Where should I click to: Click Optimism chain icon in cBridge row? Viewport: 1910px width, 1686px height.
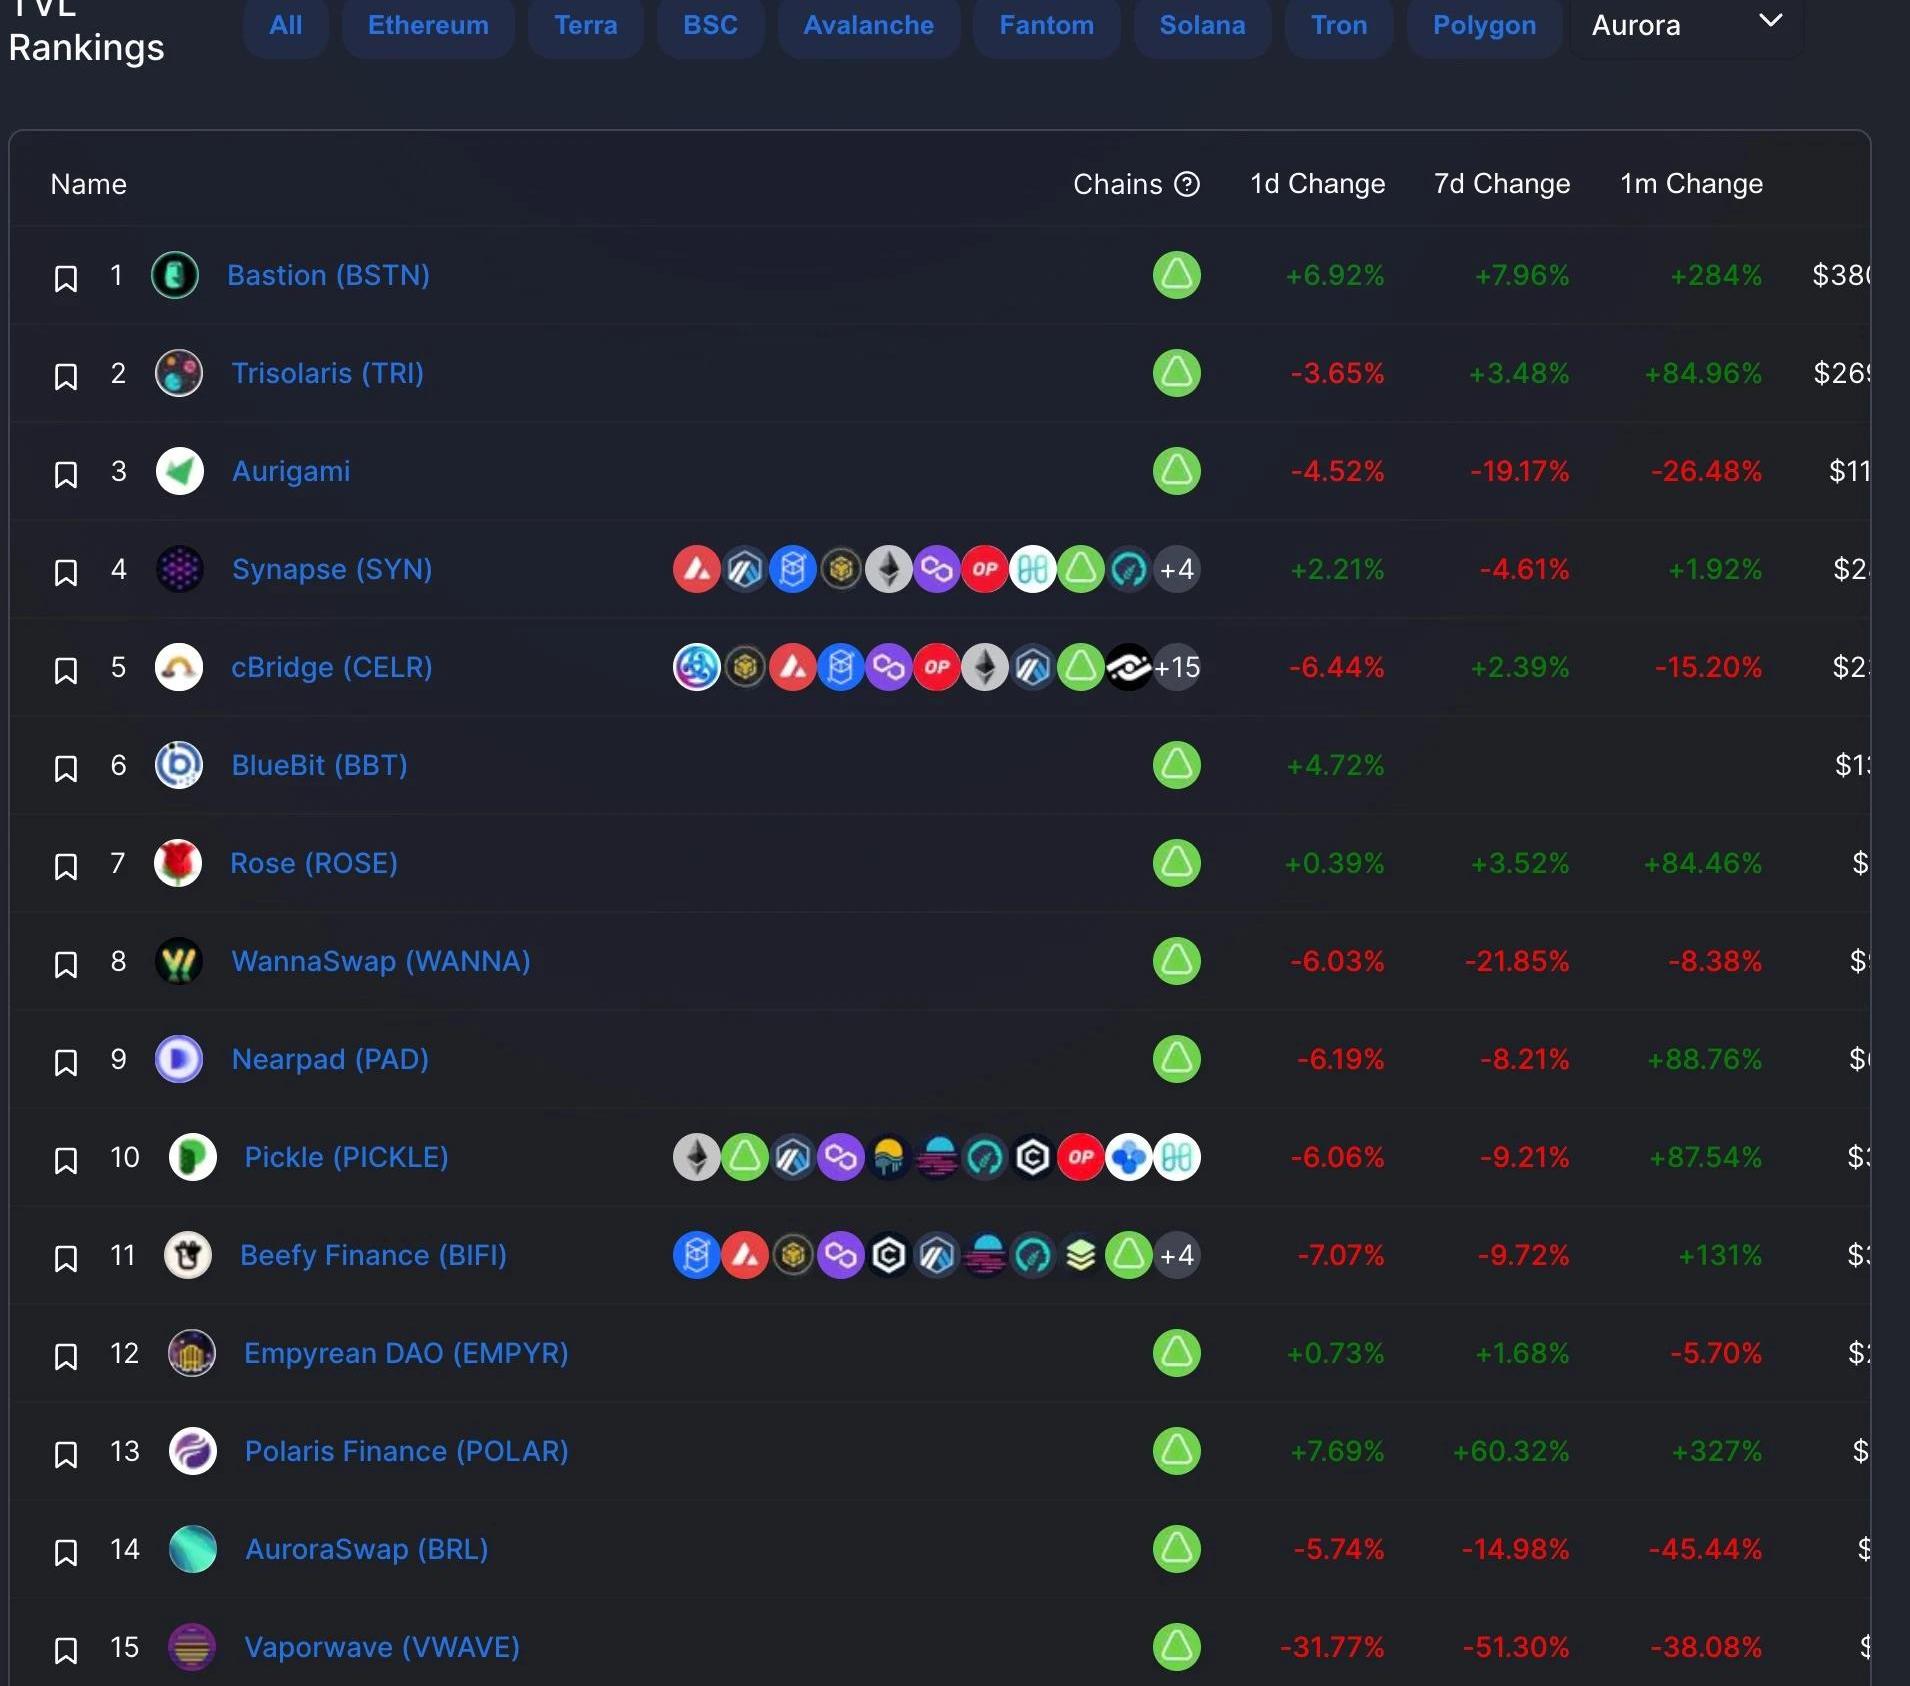point(937,667)
